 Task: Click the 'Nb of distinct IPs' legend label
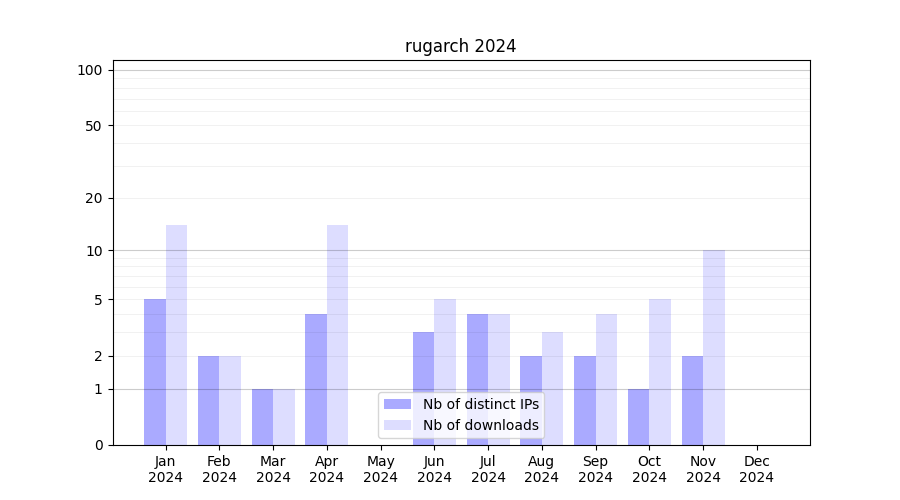pos(480,404)
